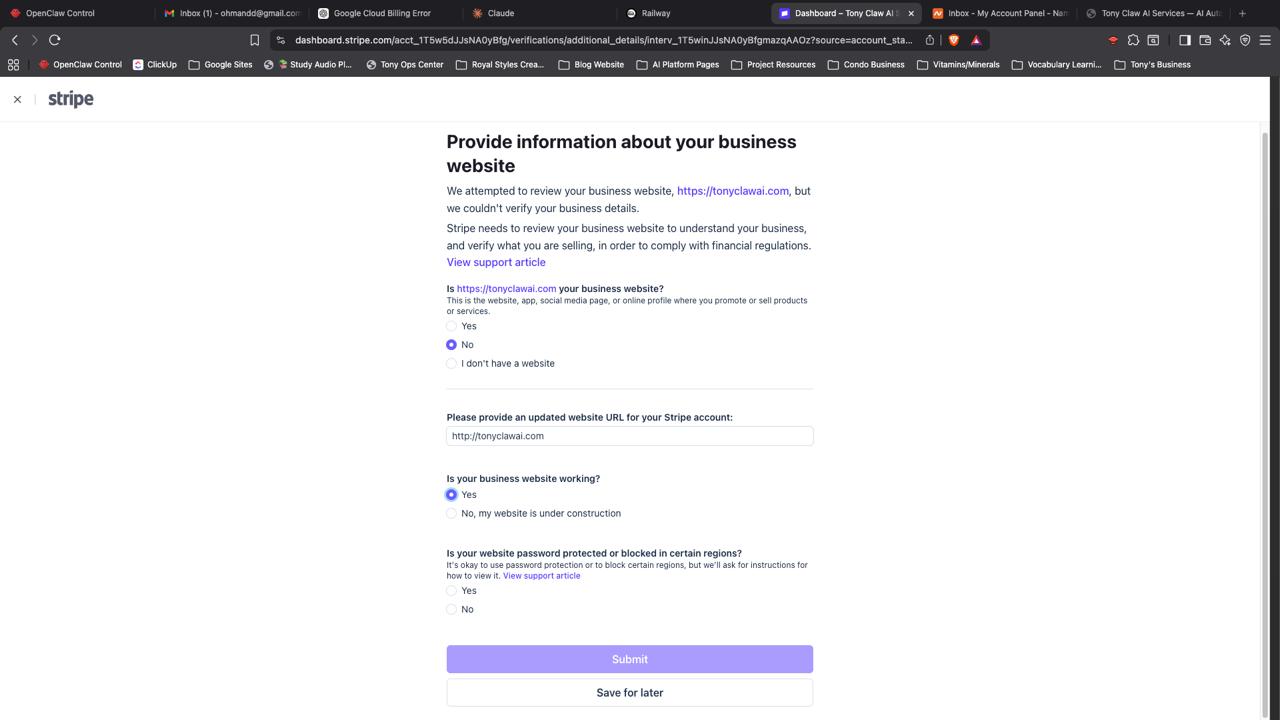This screenshot has width=1280, height=720.
Task: Select 'Yes' for tonyclawai.com being your website
Action: point(452,326)
